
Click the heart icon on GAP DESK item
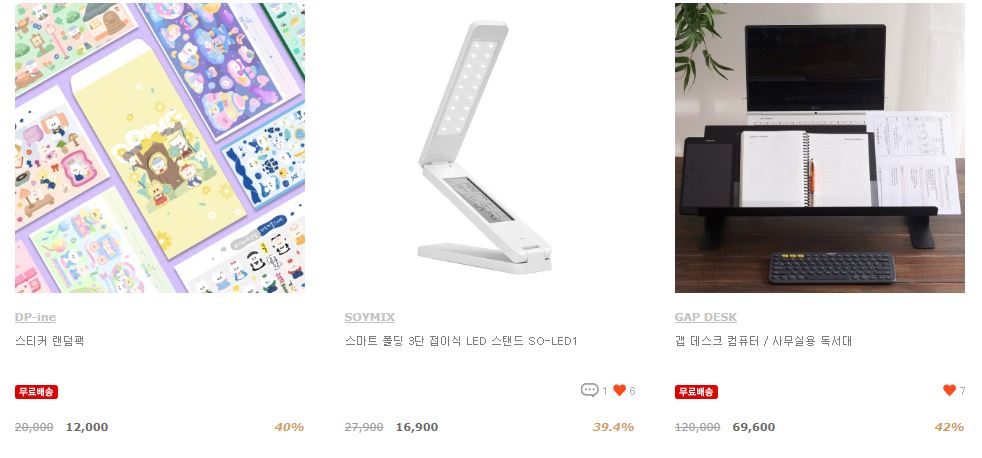click(x=949, y=390)
